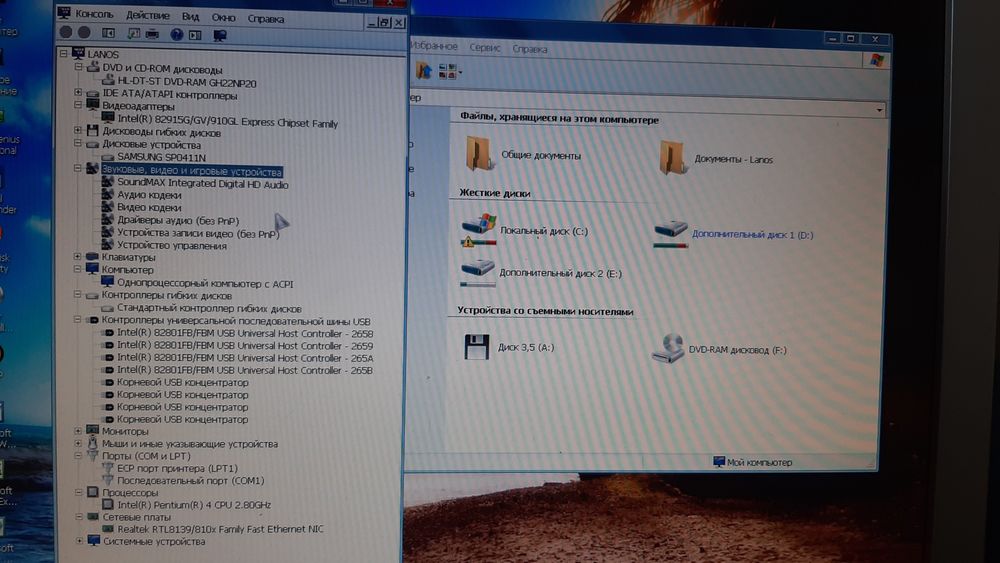Click the Мой компьютер status bar entry
Viewport: 1000px width, 563px height.
click(x=753, y=462)
